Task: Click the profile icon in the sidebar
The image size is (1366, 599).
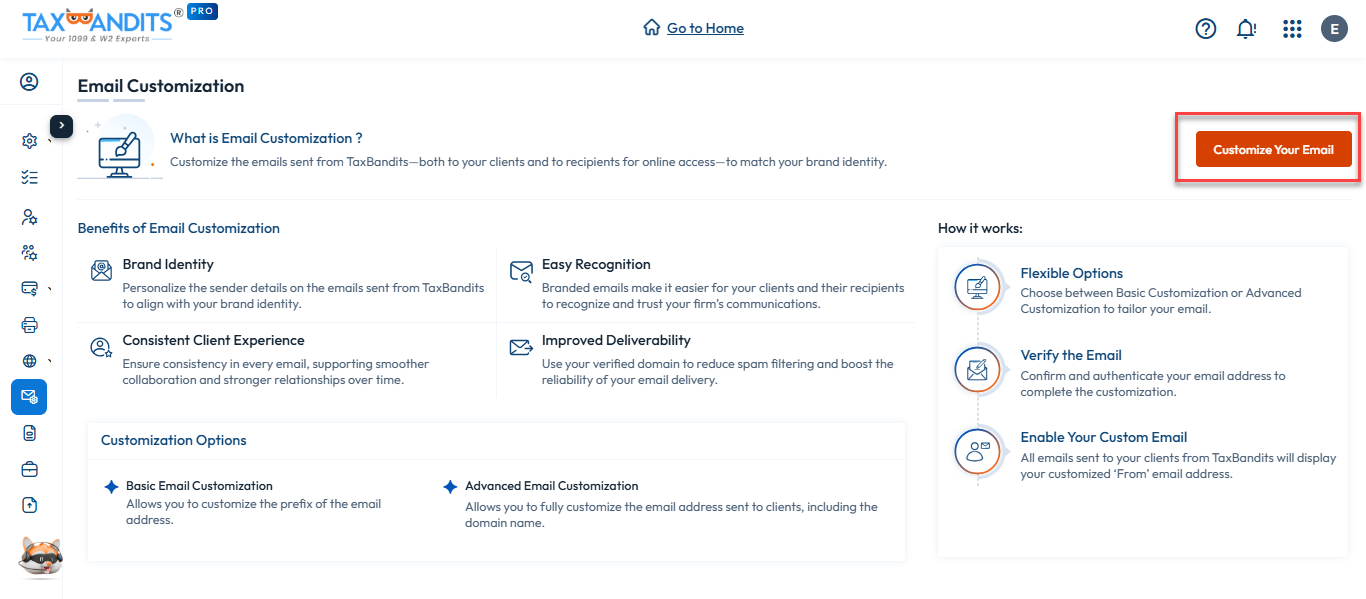Action: click(x=29, y=82)
